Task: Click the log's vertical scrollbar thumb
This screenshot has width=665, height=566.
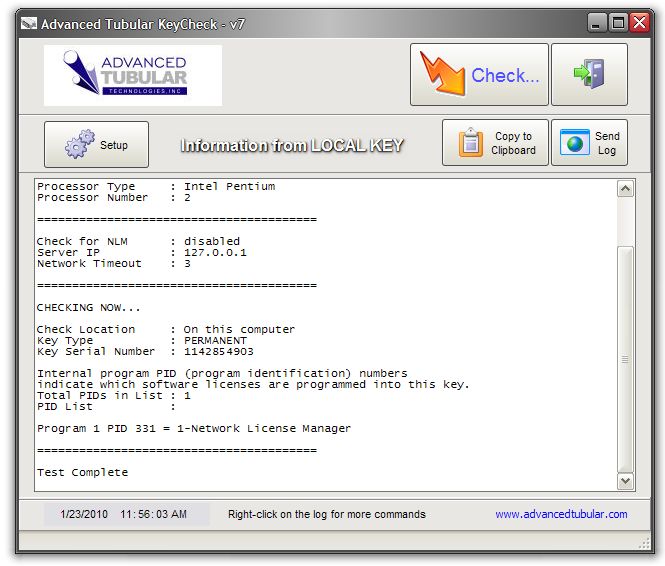Action: point(626,359)
